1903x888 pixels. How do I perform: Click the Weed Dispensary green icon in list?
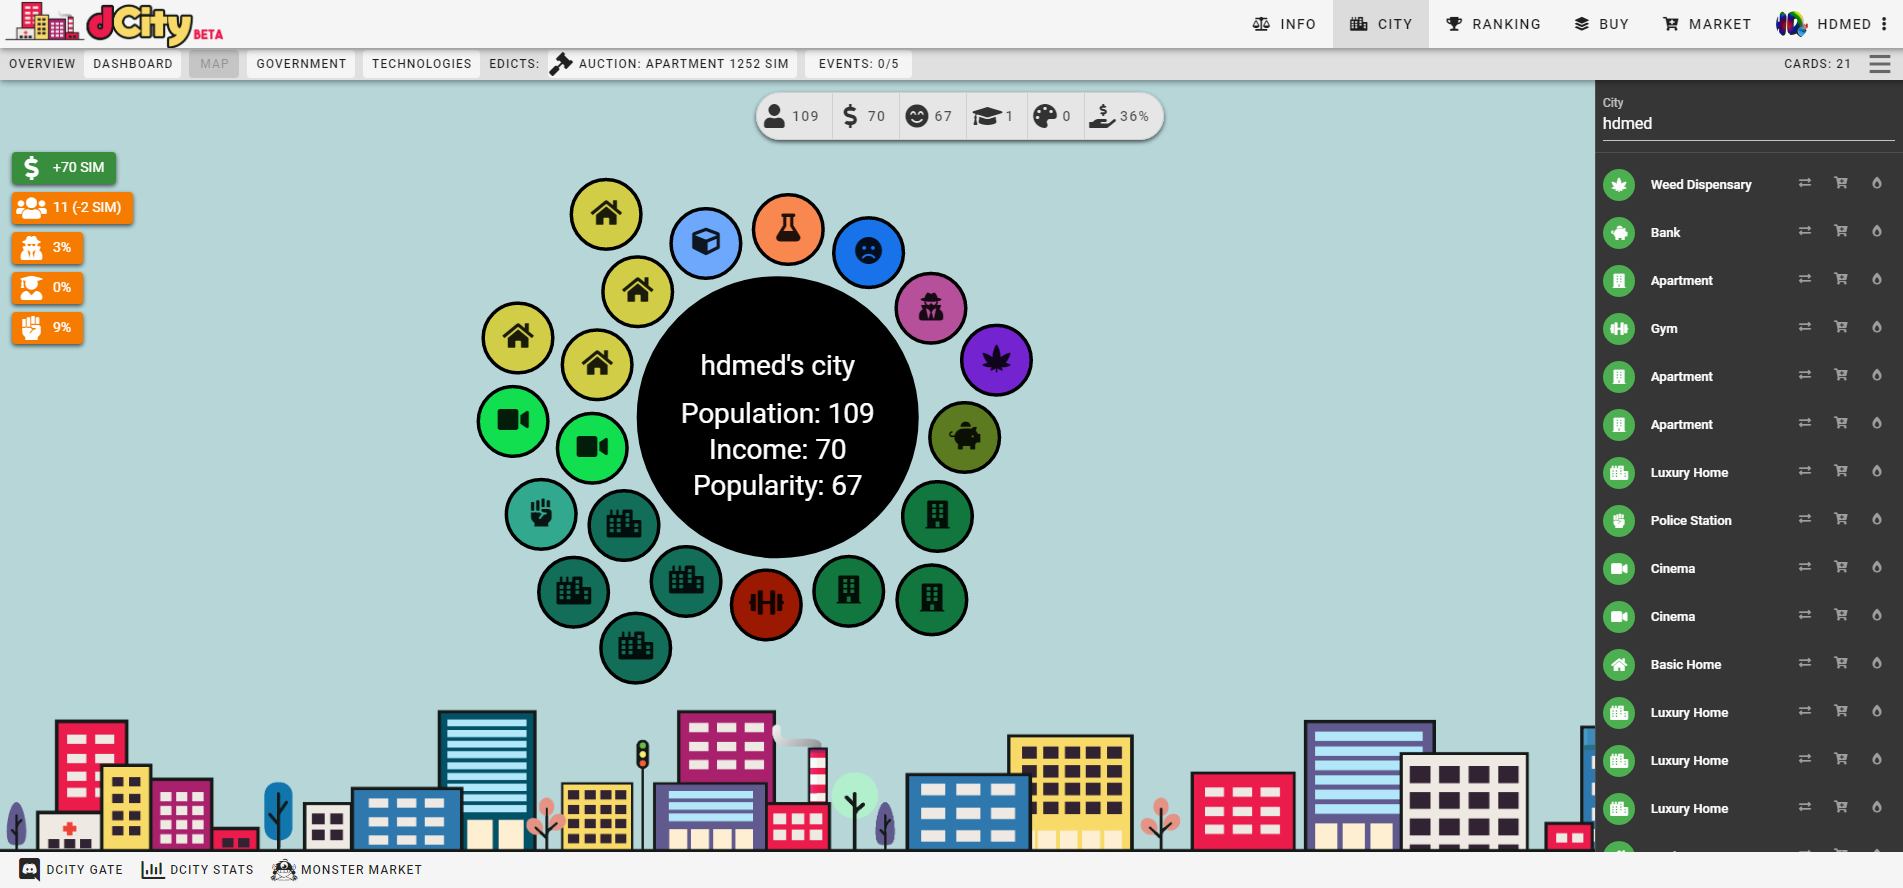pos(1619,185)
